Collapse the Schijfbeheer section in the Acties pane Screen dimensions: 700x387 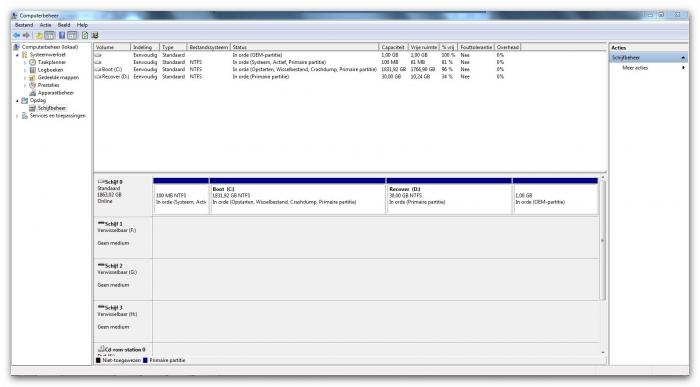(683, 58)
